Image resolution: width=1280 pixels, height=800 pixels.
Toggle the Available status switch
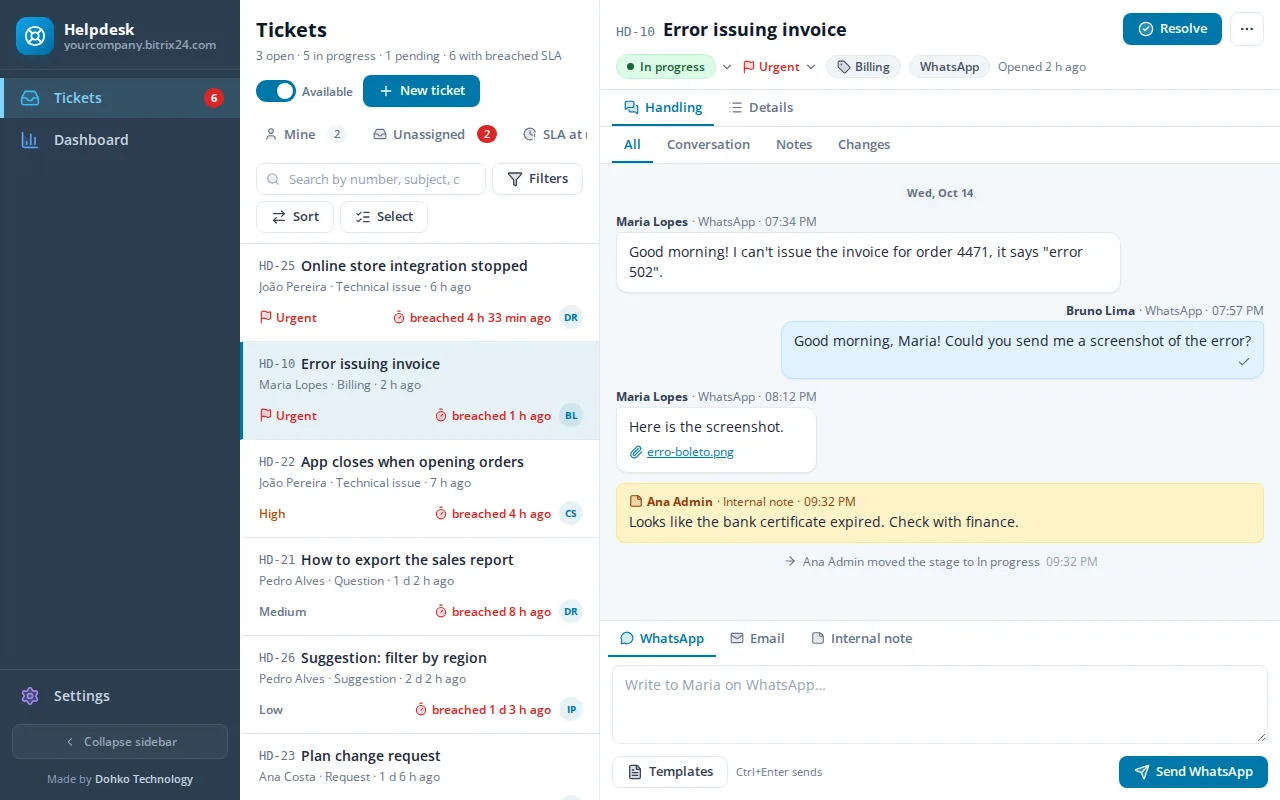(276, 91)
